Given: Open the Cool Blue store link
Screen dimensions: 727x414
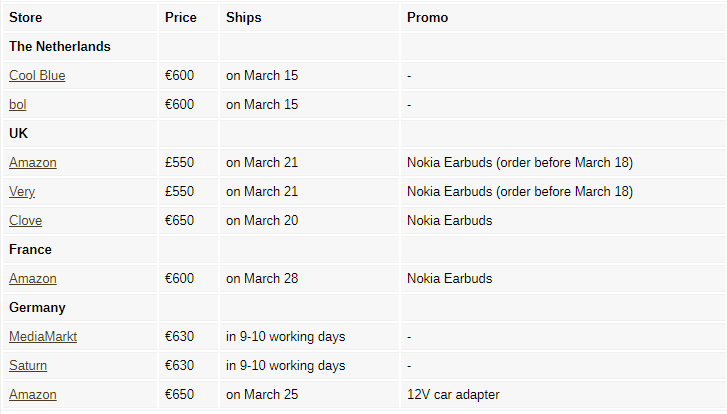Looking at the screenshot, I should point(37,75).
